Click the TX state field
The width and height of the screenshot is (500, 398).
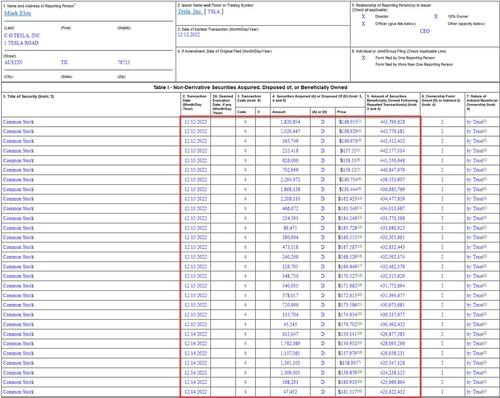[64, 62]
